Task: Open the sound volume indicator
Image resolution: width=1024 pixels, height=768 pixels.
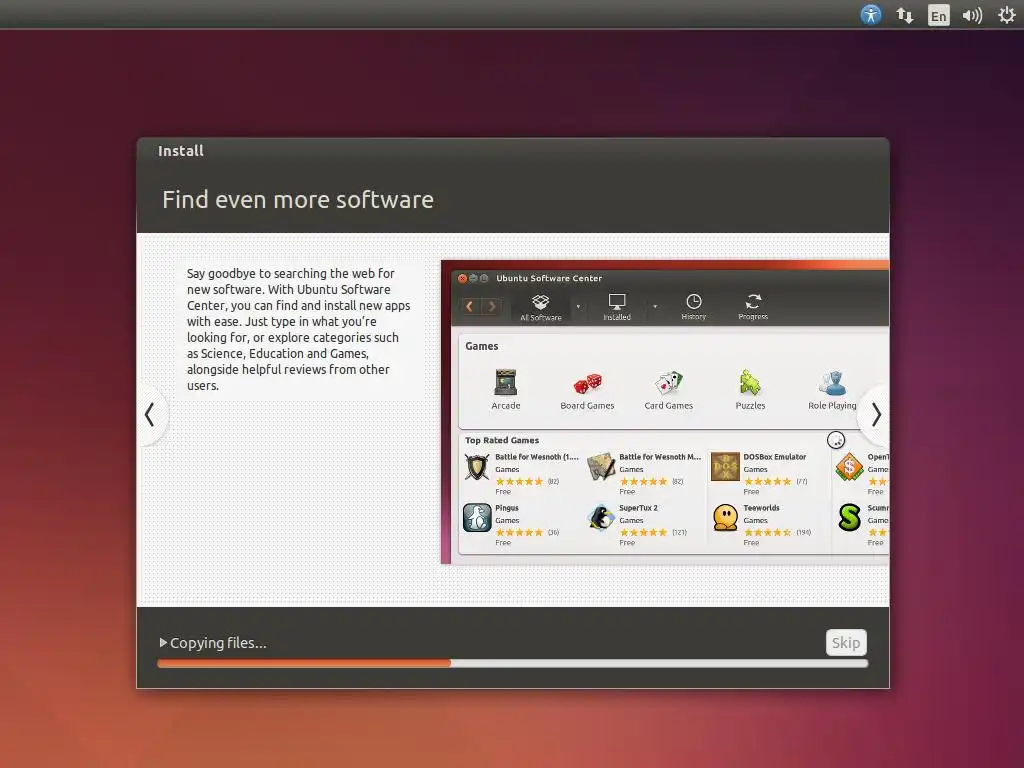Action: point(972,15)
